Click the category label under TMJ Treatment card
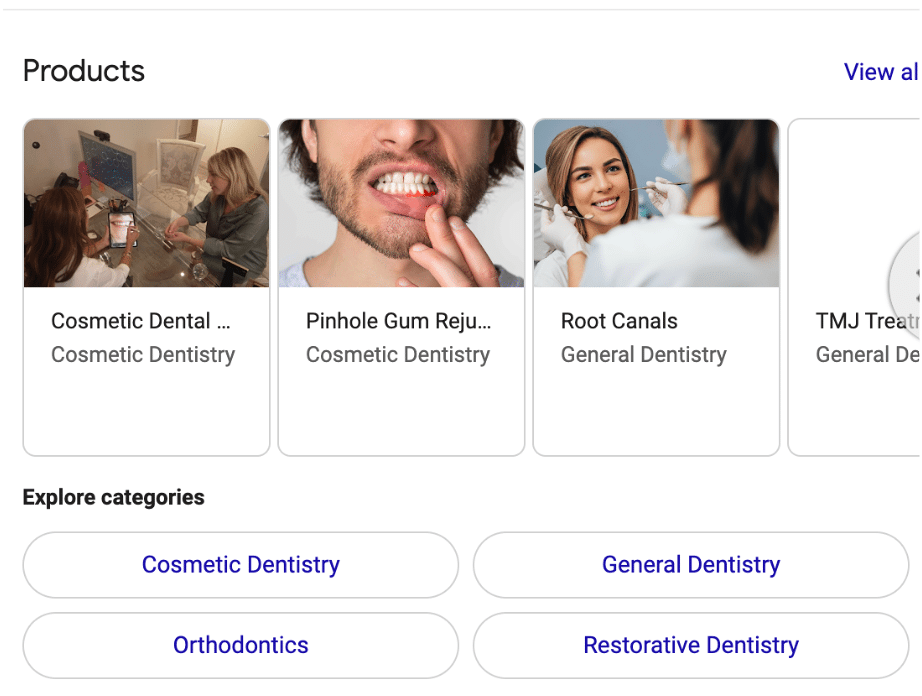The image size is (922, 696). point(866,354)
